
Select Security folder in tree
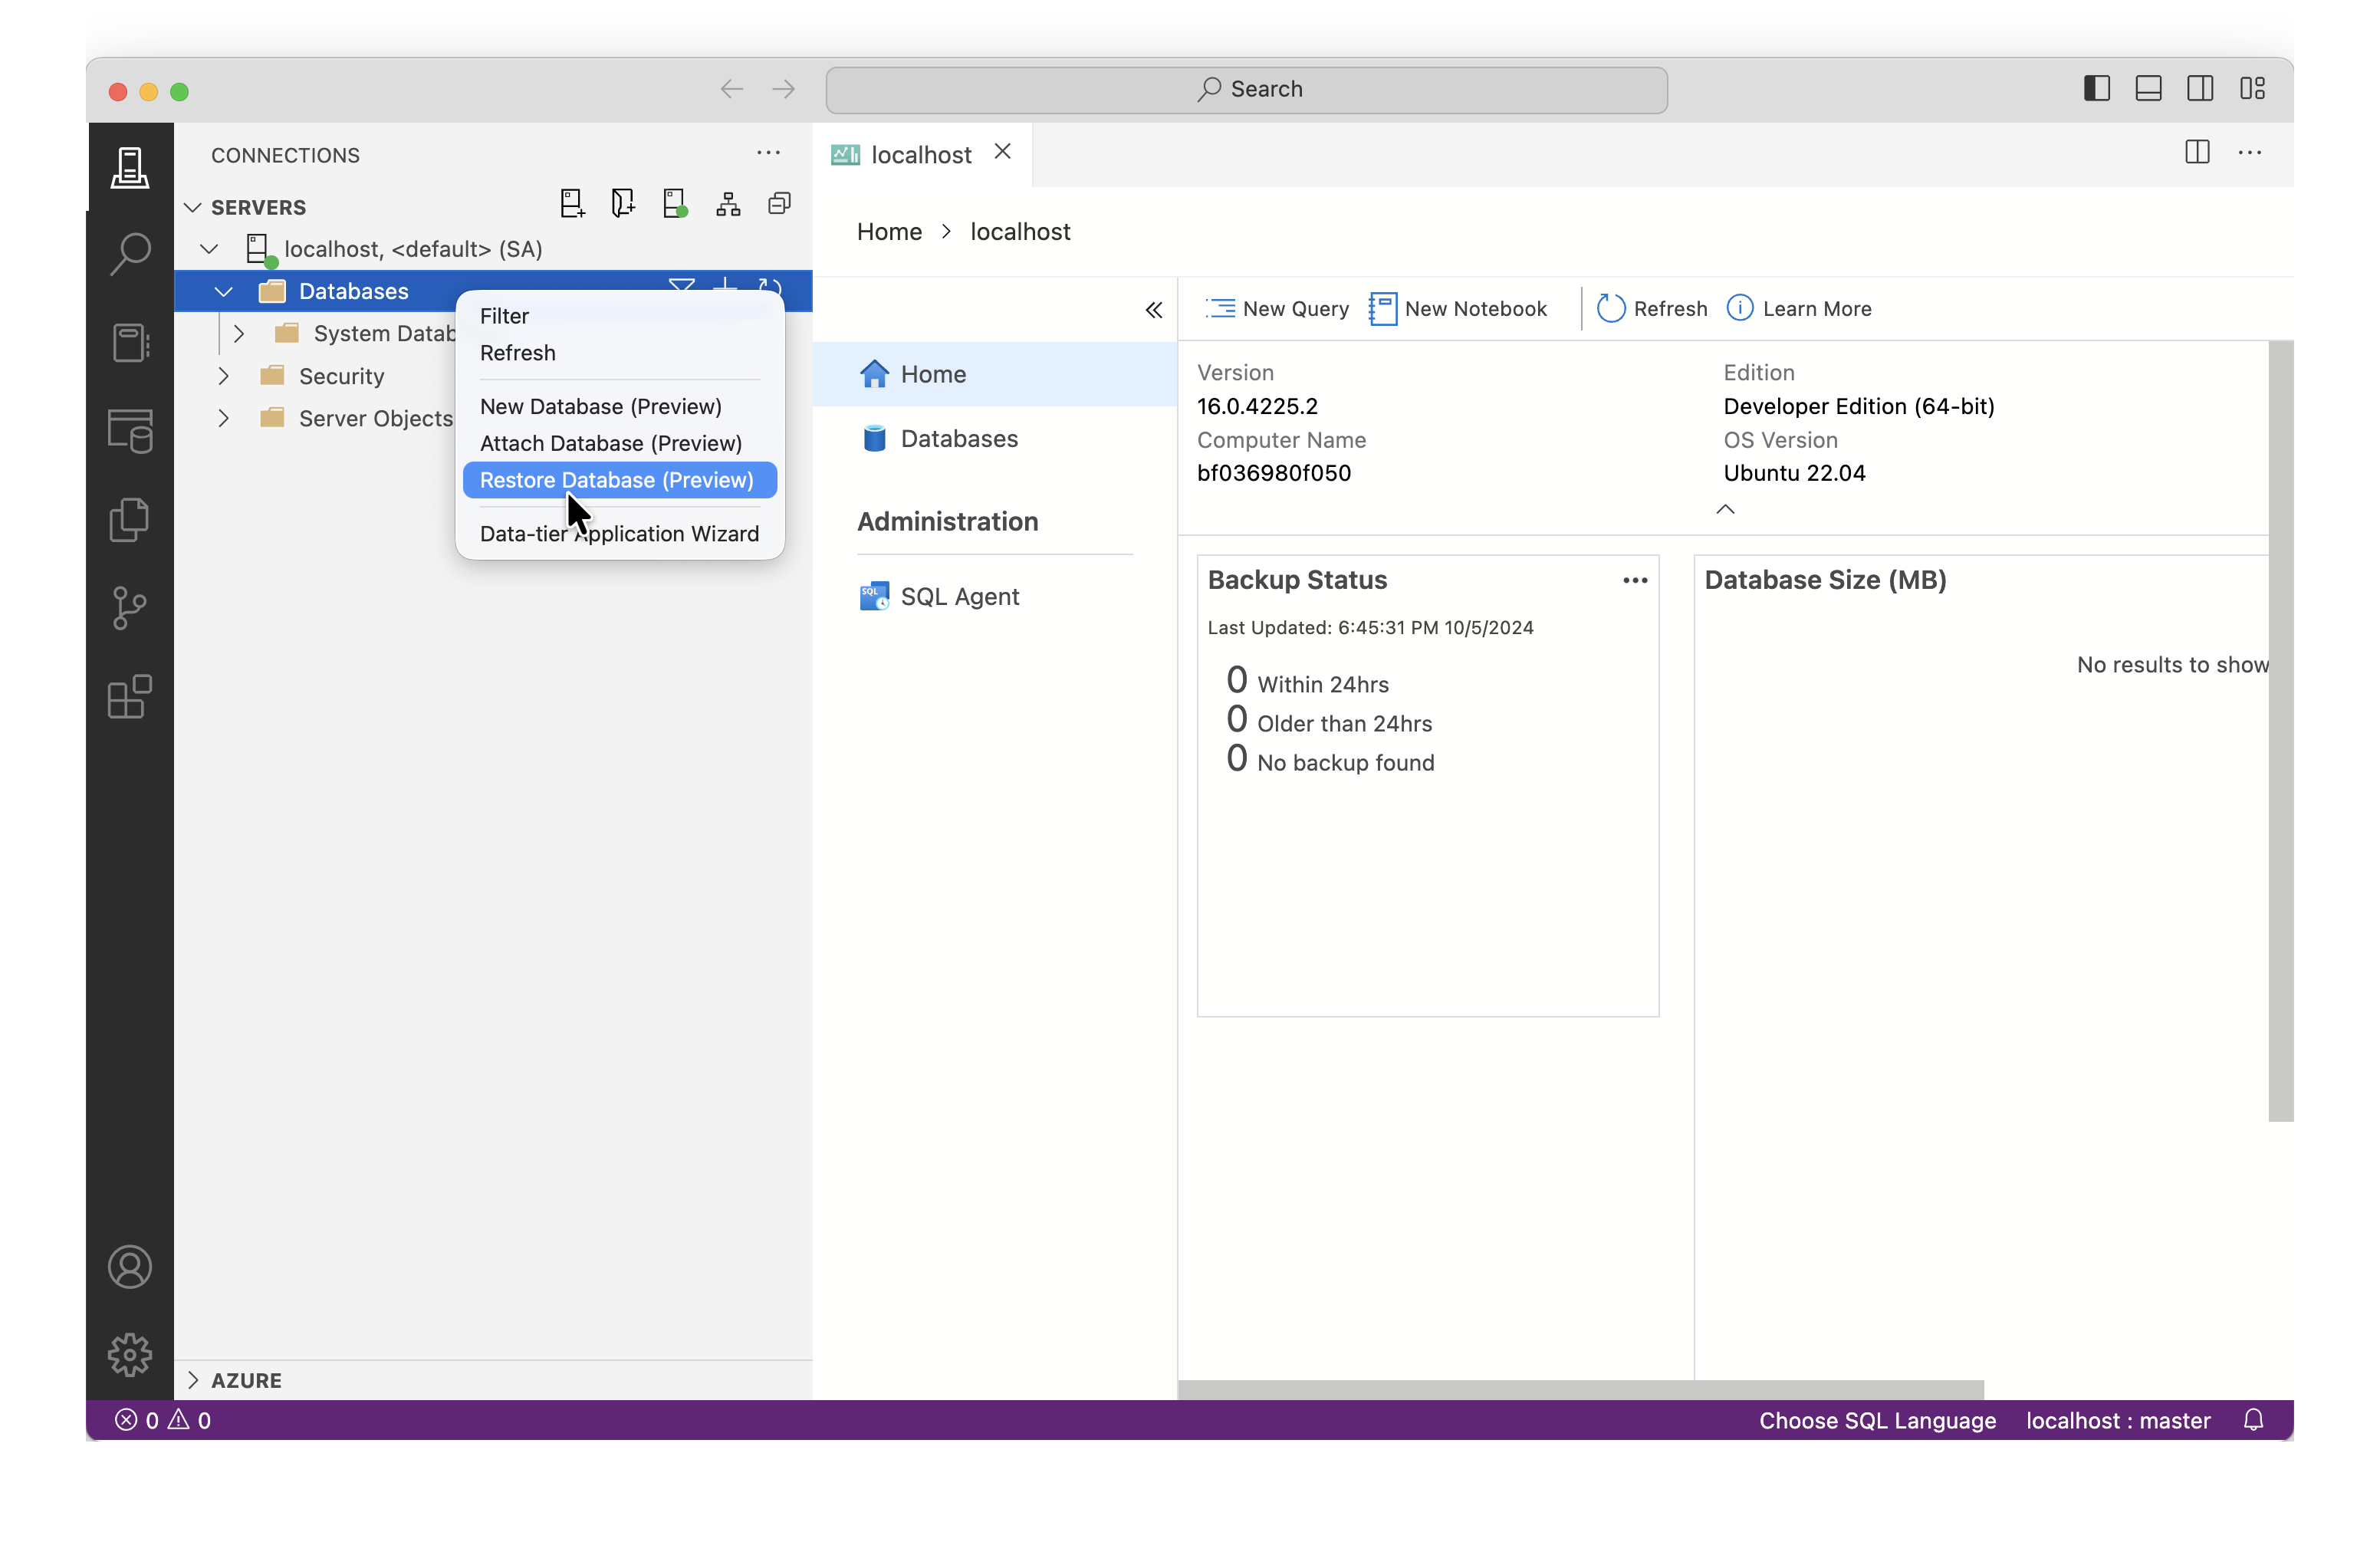[341, 376]
